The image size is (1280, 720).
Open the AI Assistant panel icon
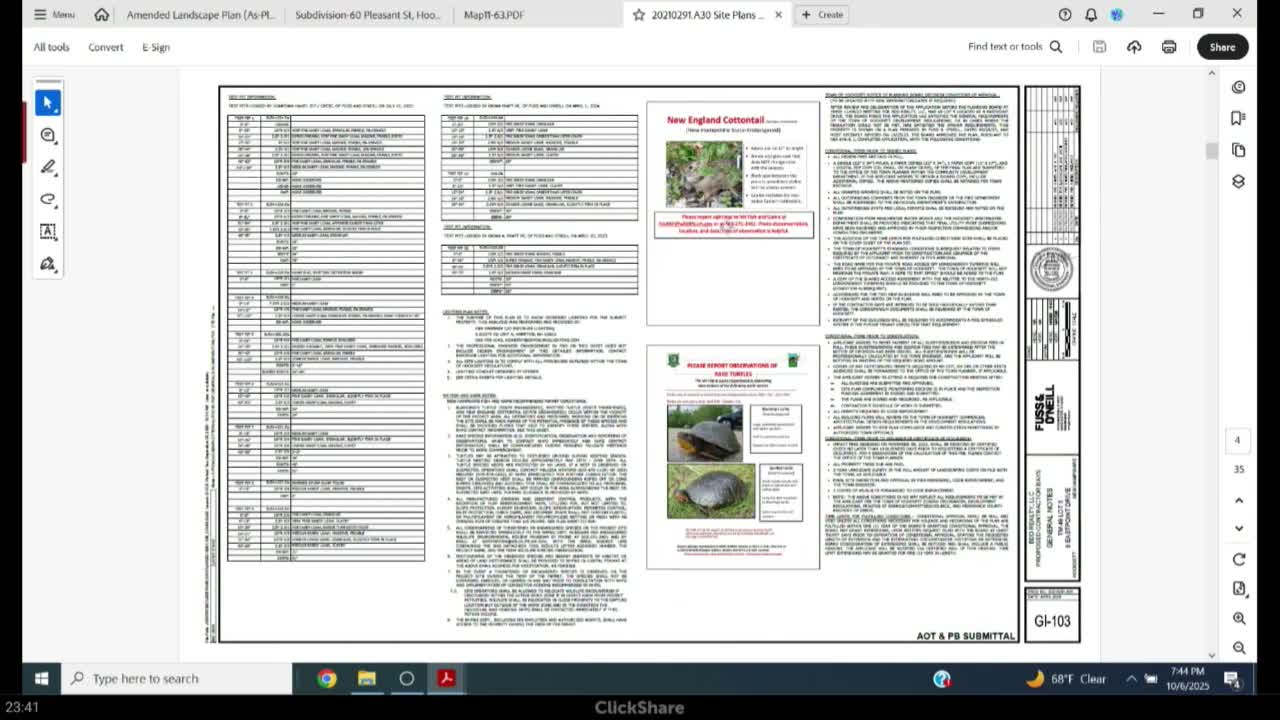1238,87
